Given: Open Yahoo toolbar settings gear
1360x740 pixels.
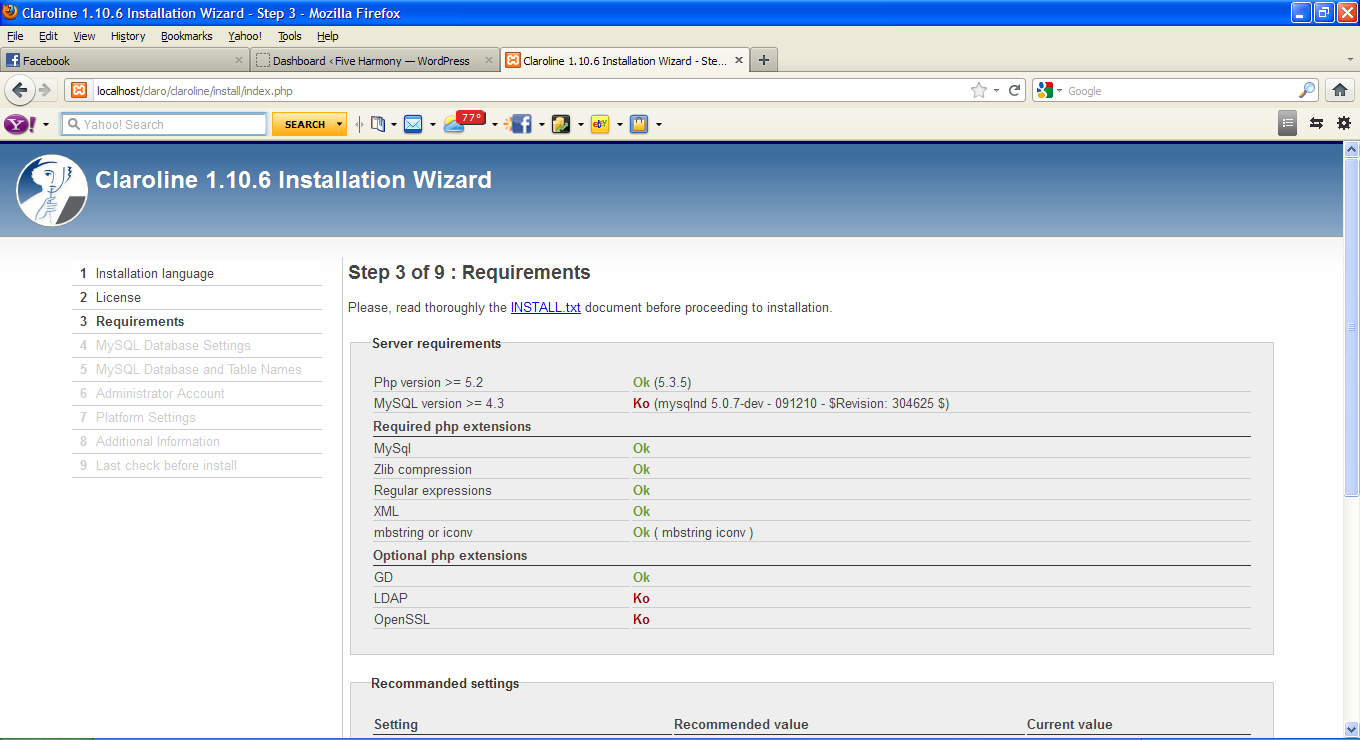Looking at the screenshot, I should (1343, 123).
